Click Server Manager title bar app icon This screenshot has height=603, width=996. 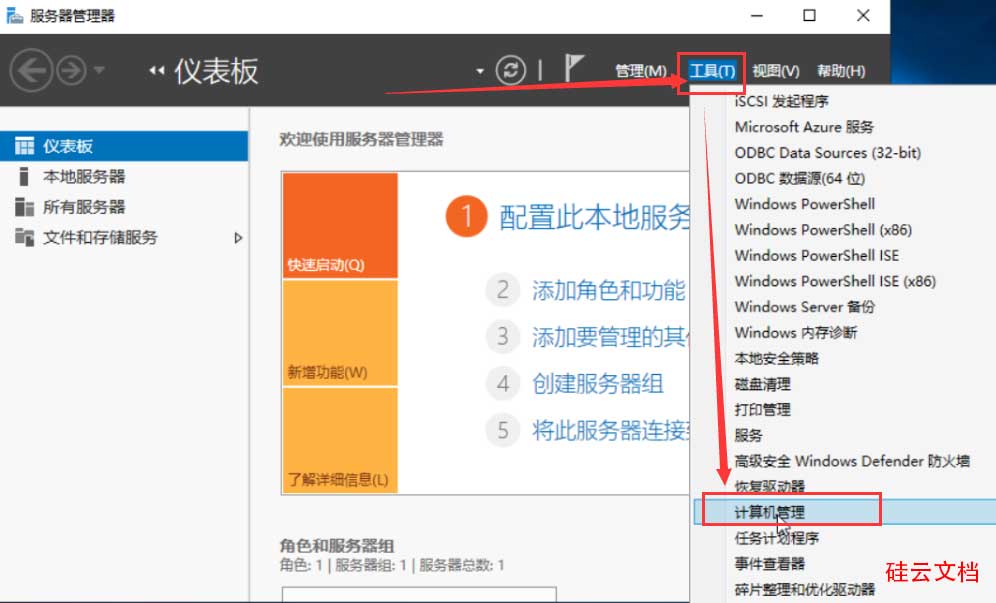[15, 15]
